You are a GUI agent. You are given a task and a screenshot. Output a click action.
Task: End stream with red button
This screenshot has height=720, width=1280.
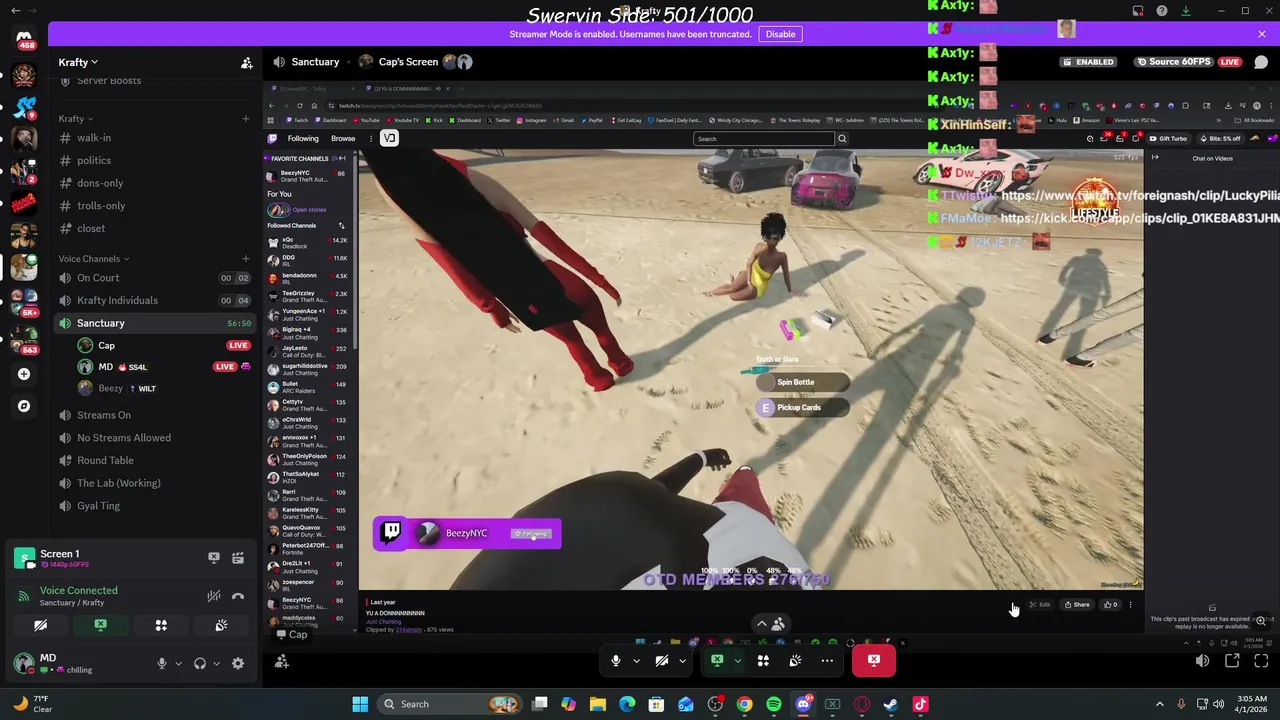[874, 661]
